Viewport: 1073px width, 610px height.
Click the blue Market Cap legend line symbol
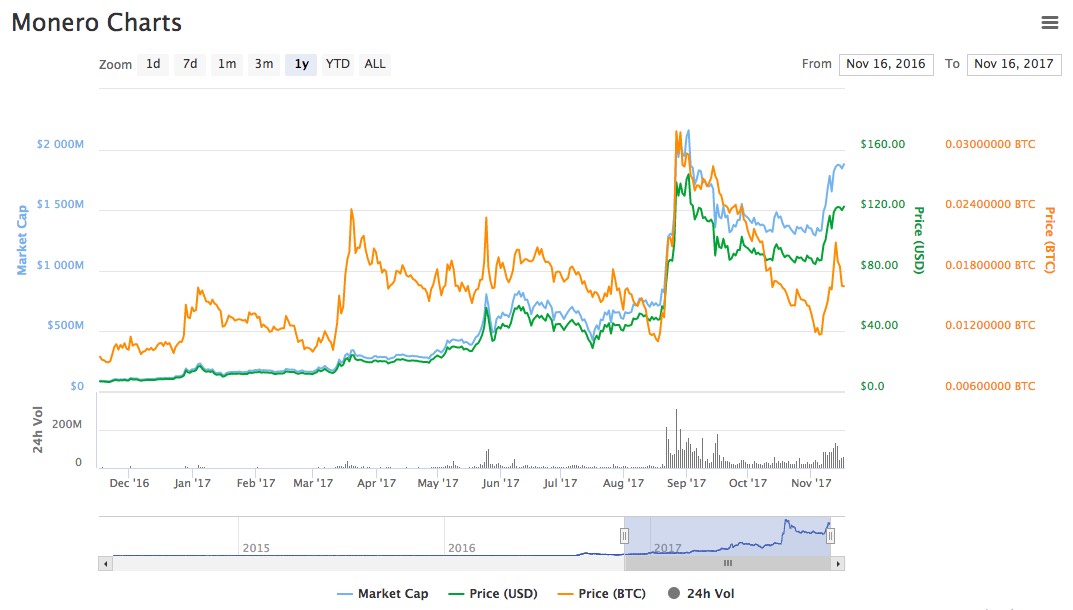point(344,594)
